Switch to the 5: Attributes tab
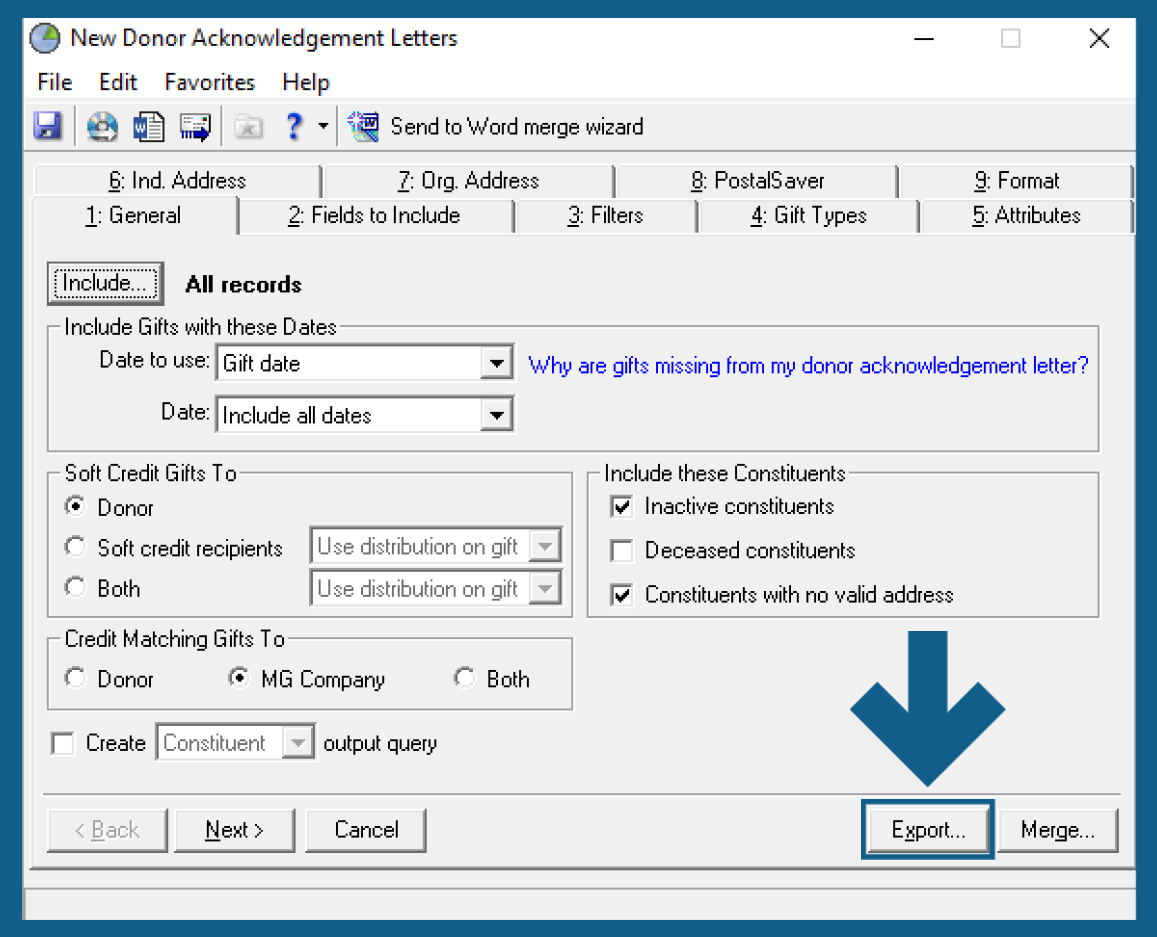The image size is (1157, 937). click(x=1026, y=215)
